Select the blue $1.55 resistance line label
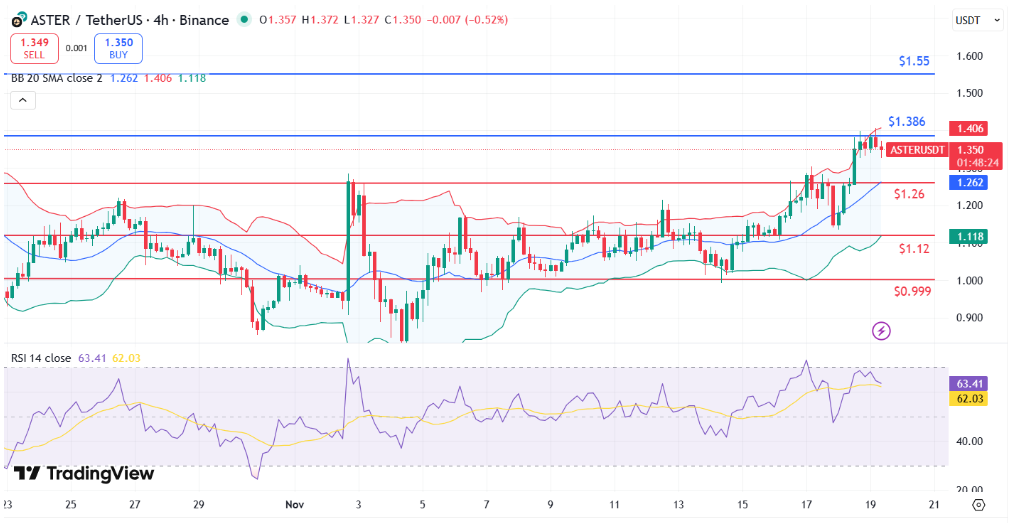This screenshot has height=527, width=1012. point(914,61)
